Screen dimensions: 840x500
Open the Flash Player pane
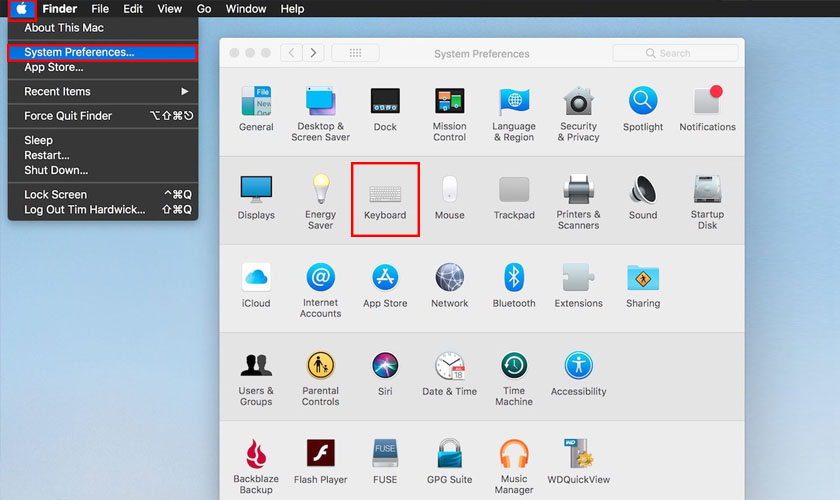pyautogui.click(x=320, y=461)
